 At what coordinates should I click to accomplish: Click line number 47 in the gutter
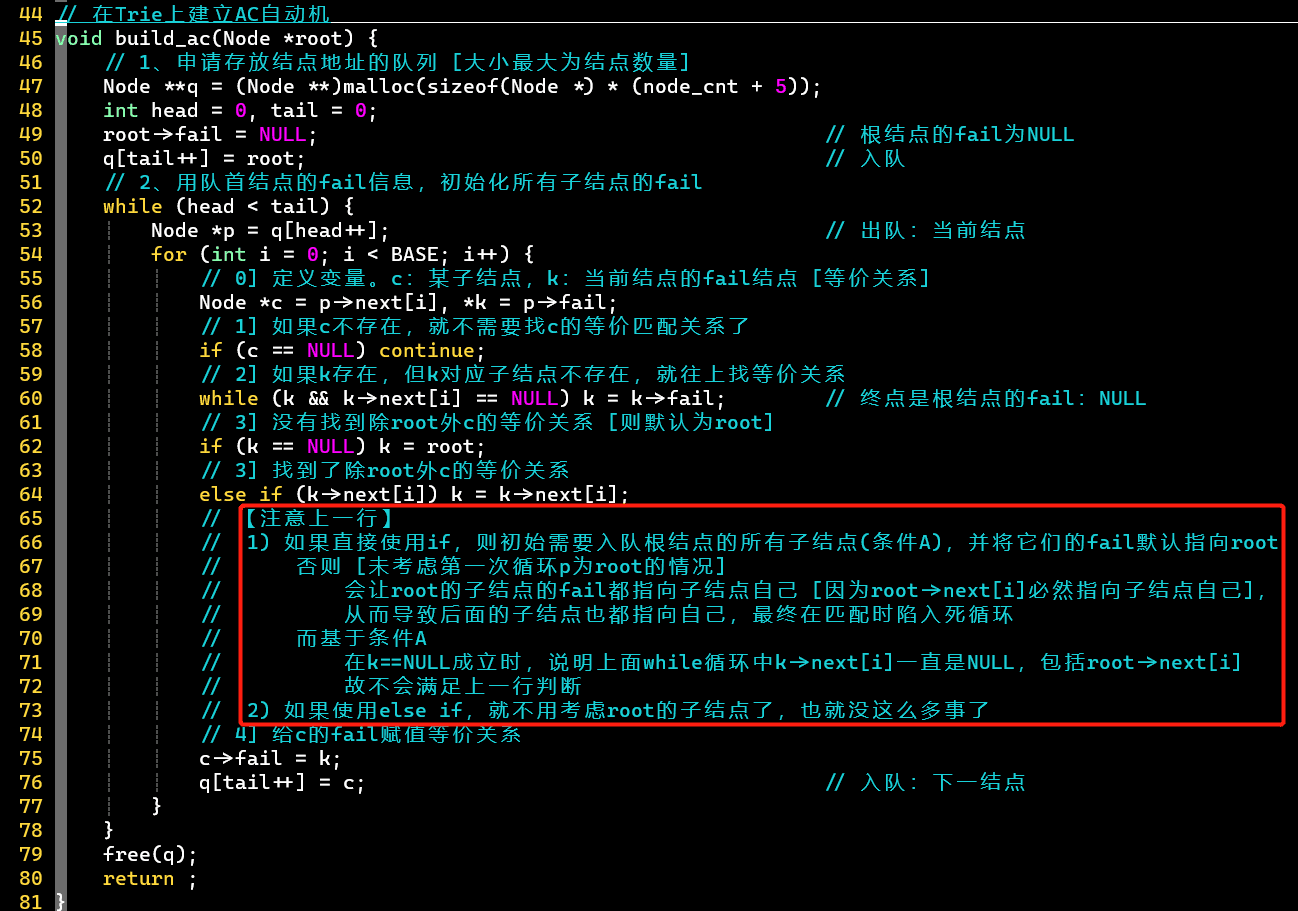coord(31,86)
